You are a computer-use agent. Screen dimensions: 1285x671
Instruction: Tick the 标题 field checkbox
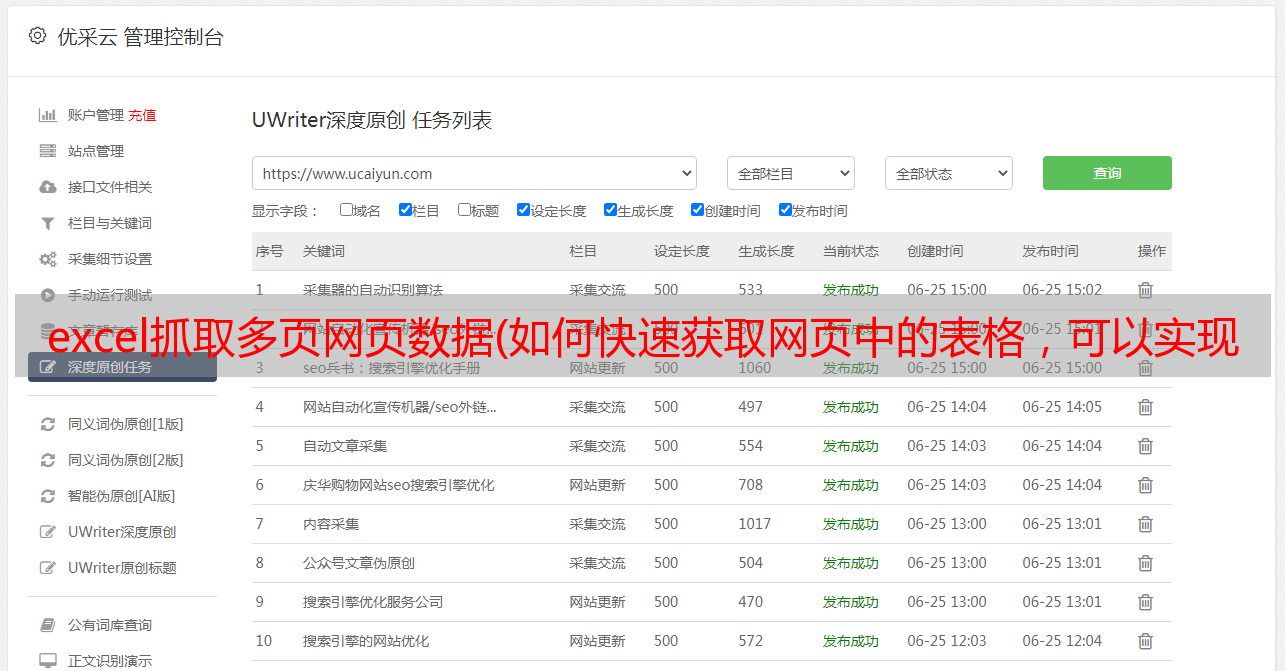(464, 210)
